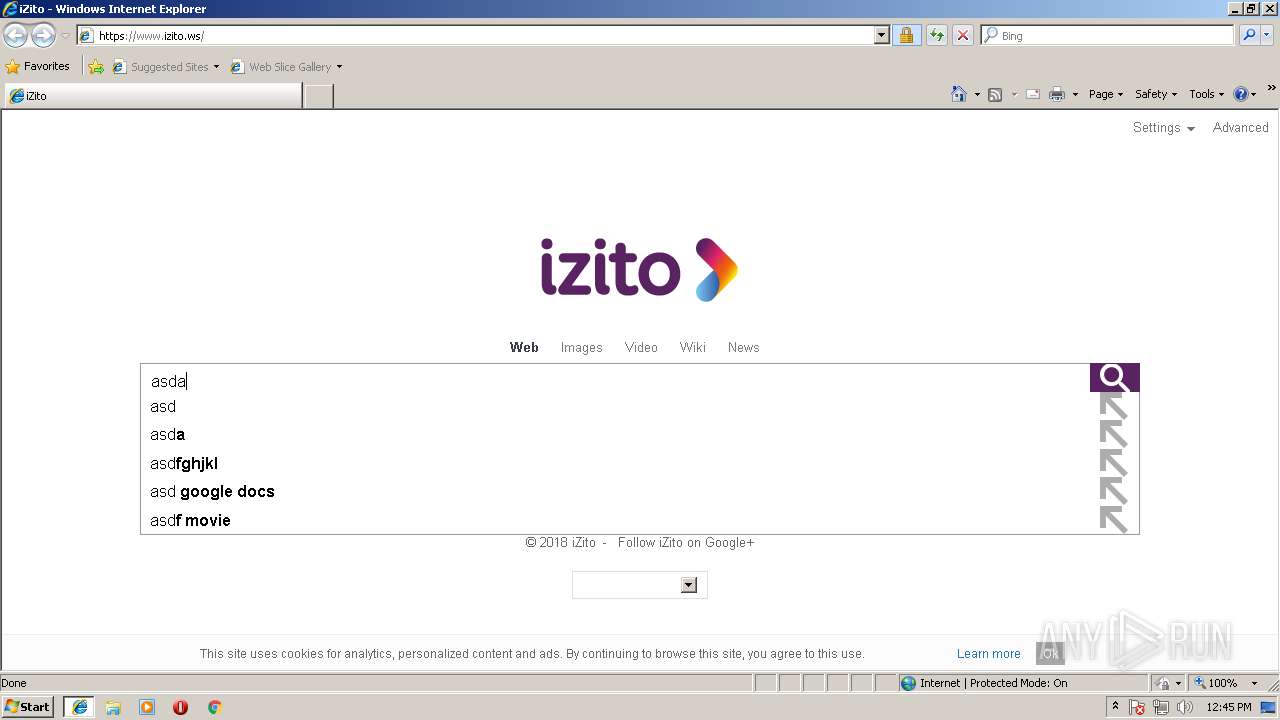Screen dimensions: 1280x720
Task: Switch to the Images search tab
Action: click(x=581, y=347)
